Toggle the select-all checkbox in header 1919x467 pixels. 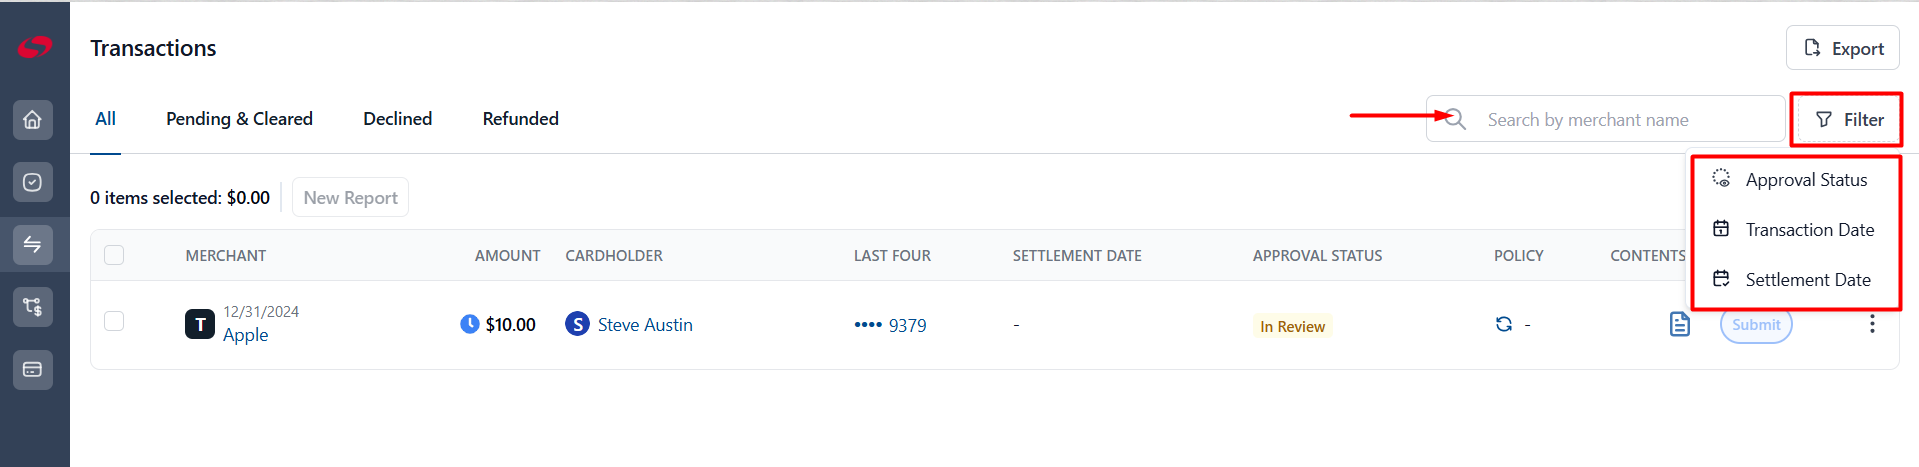(114, 255)
